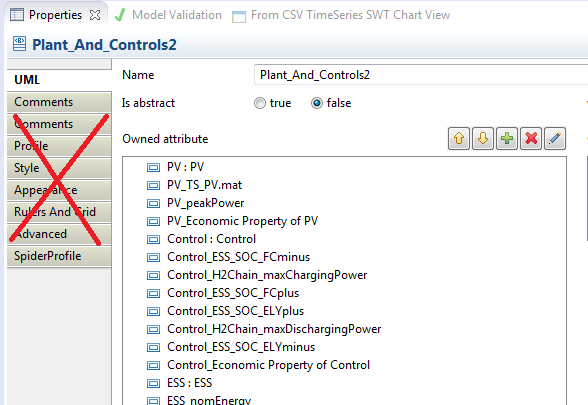Delete owned attribute with red X icon

(x=531, y=139)
